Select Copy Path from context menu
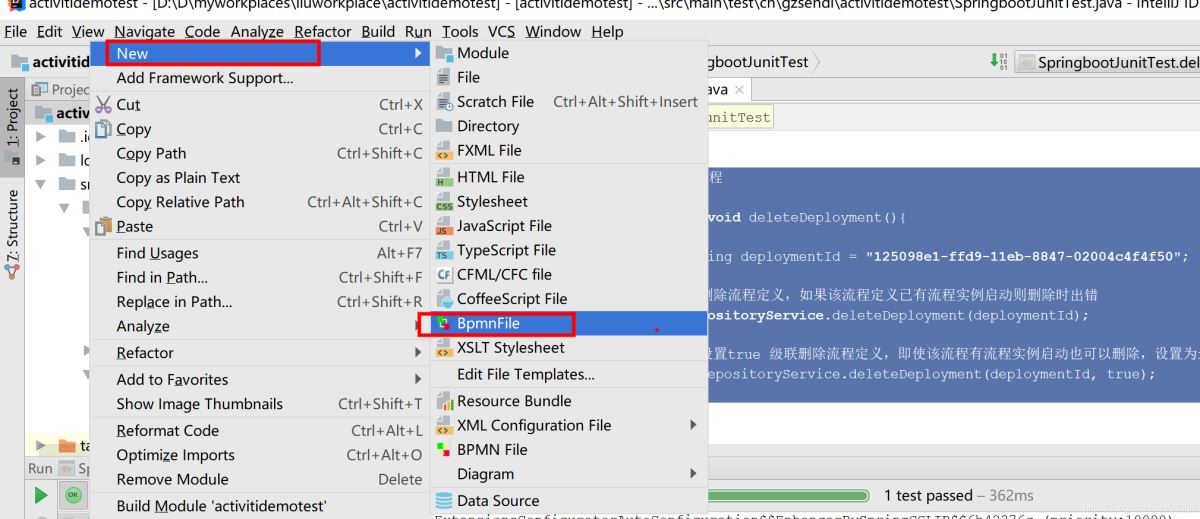 pyautogui.click(x=260, y=153)
